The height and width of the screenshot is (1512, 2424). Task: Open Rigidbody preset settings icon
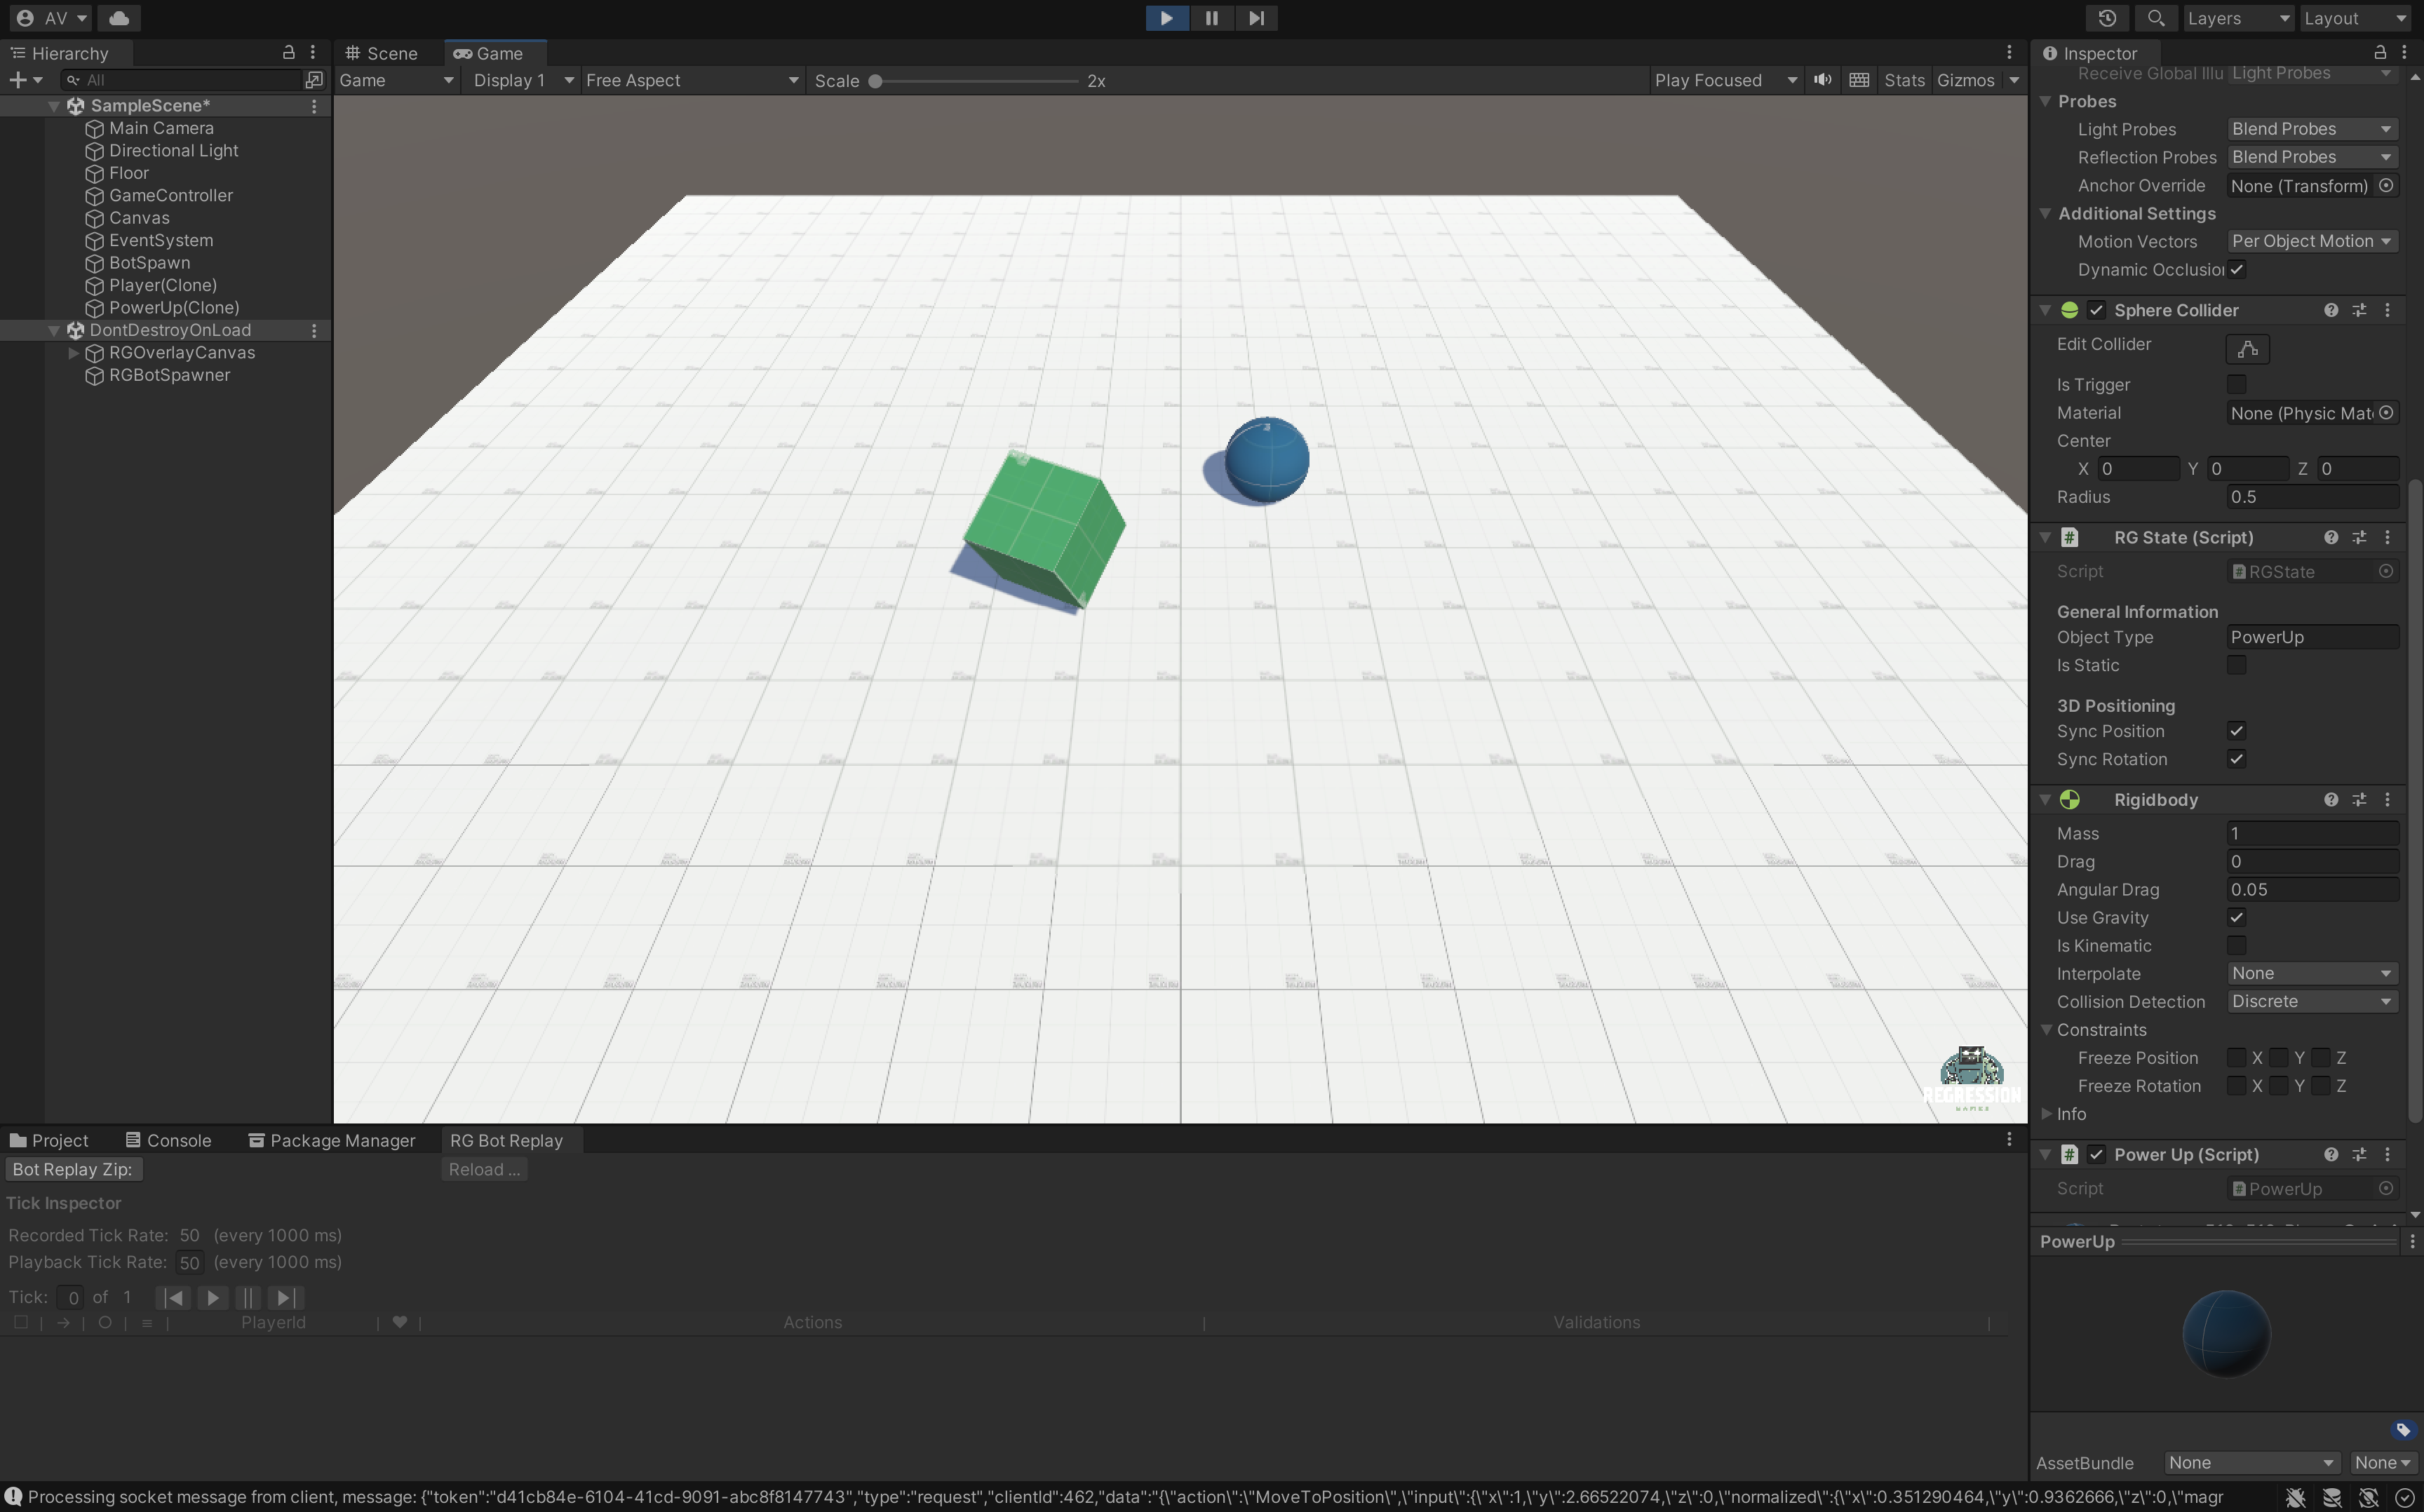[x=2359, y=800]
